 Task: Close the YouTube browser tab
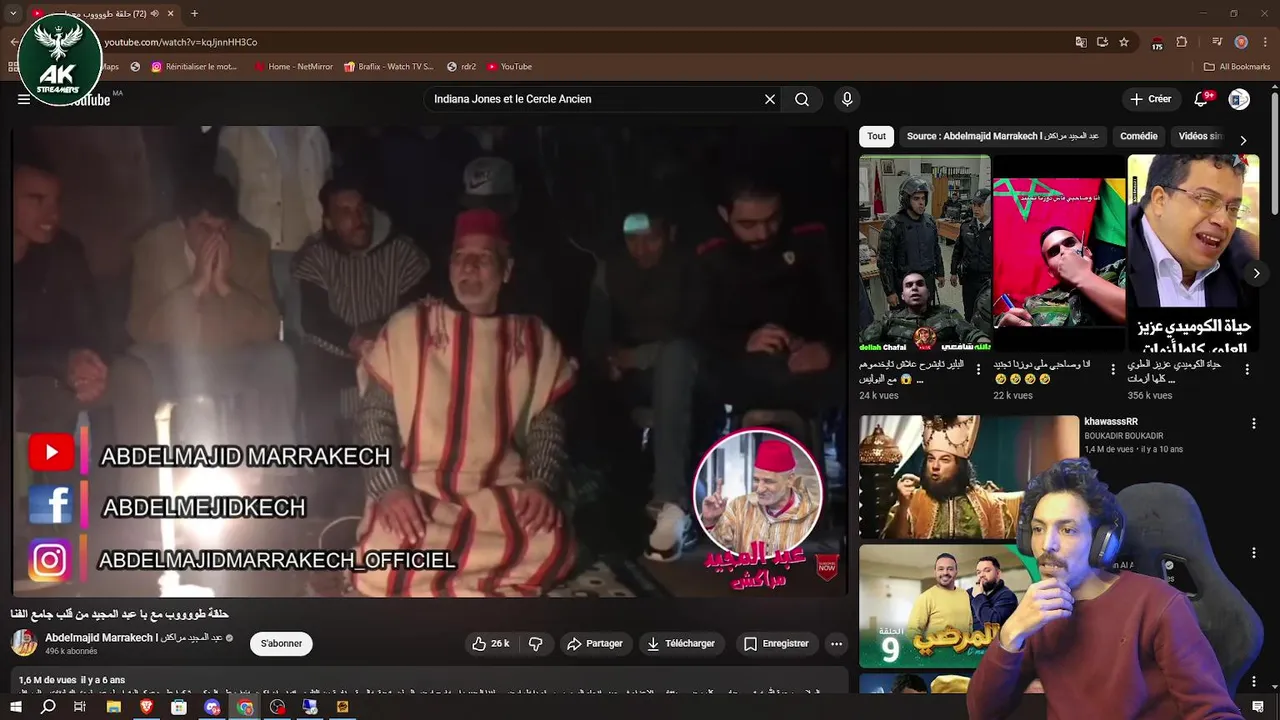pyautogui.click(x=170, y=14)
